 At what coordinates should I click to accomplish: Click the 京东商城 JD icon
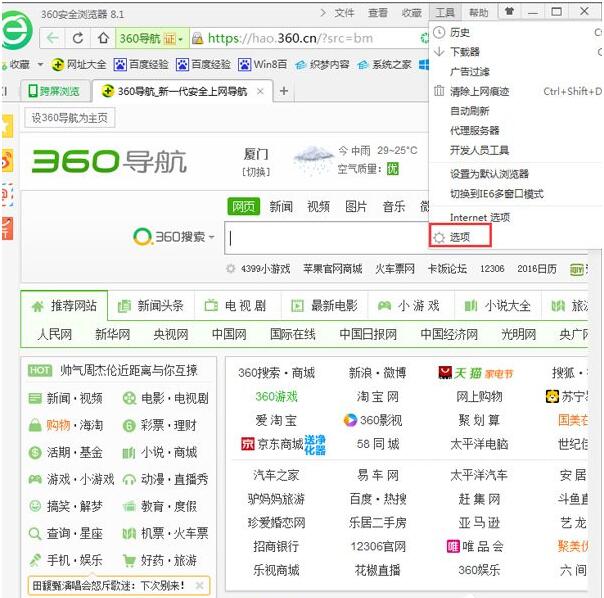pyautogui.click(x=247, y=444)
